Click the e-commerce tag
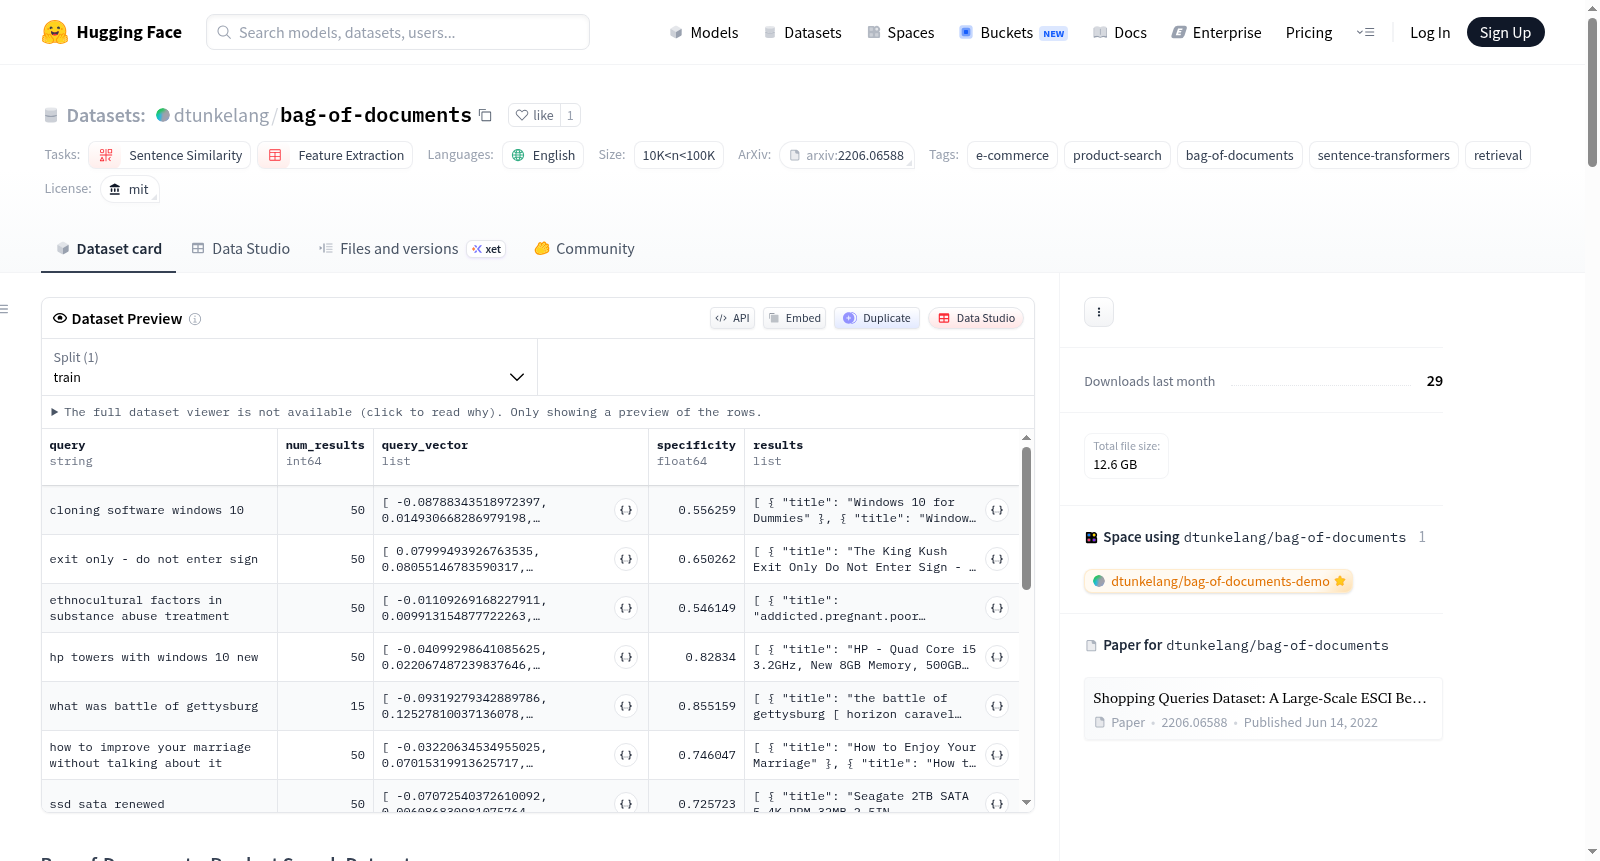The height and width of the screenshot is (861, 1600). click(1012, 155)
